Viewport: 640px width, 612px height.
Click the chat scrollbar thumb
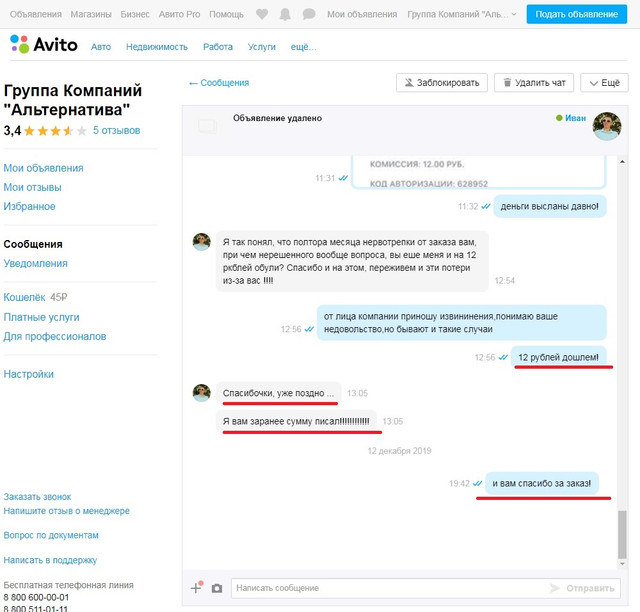[x=622, y=534]
